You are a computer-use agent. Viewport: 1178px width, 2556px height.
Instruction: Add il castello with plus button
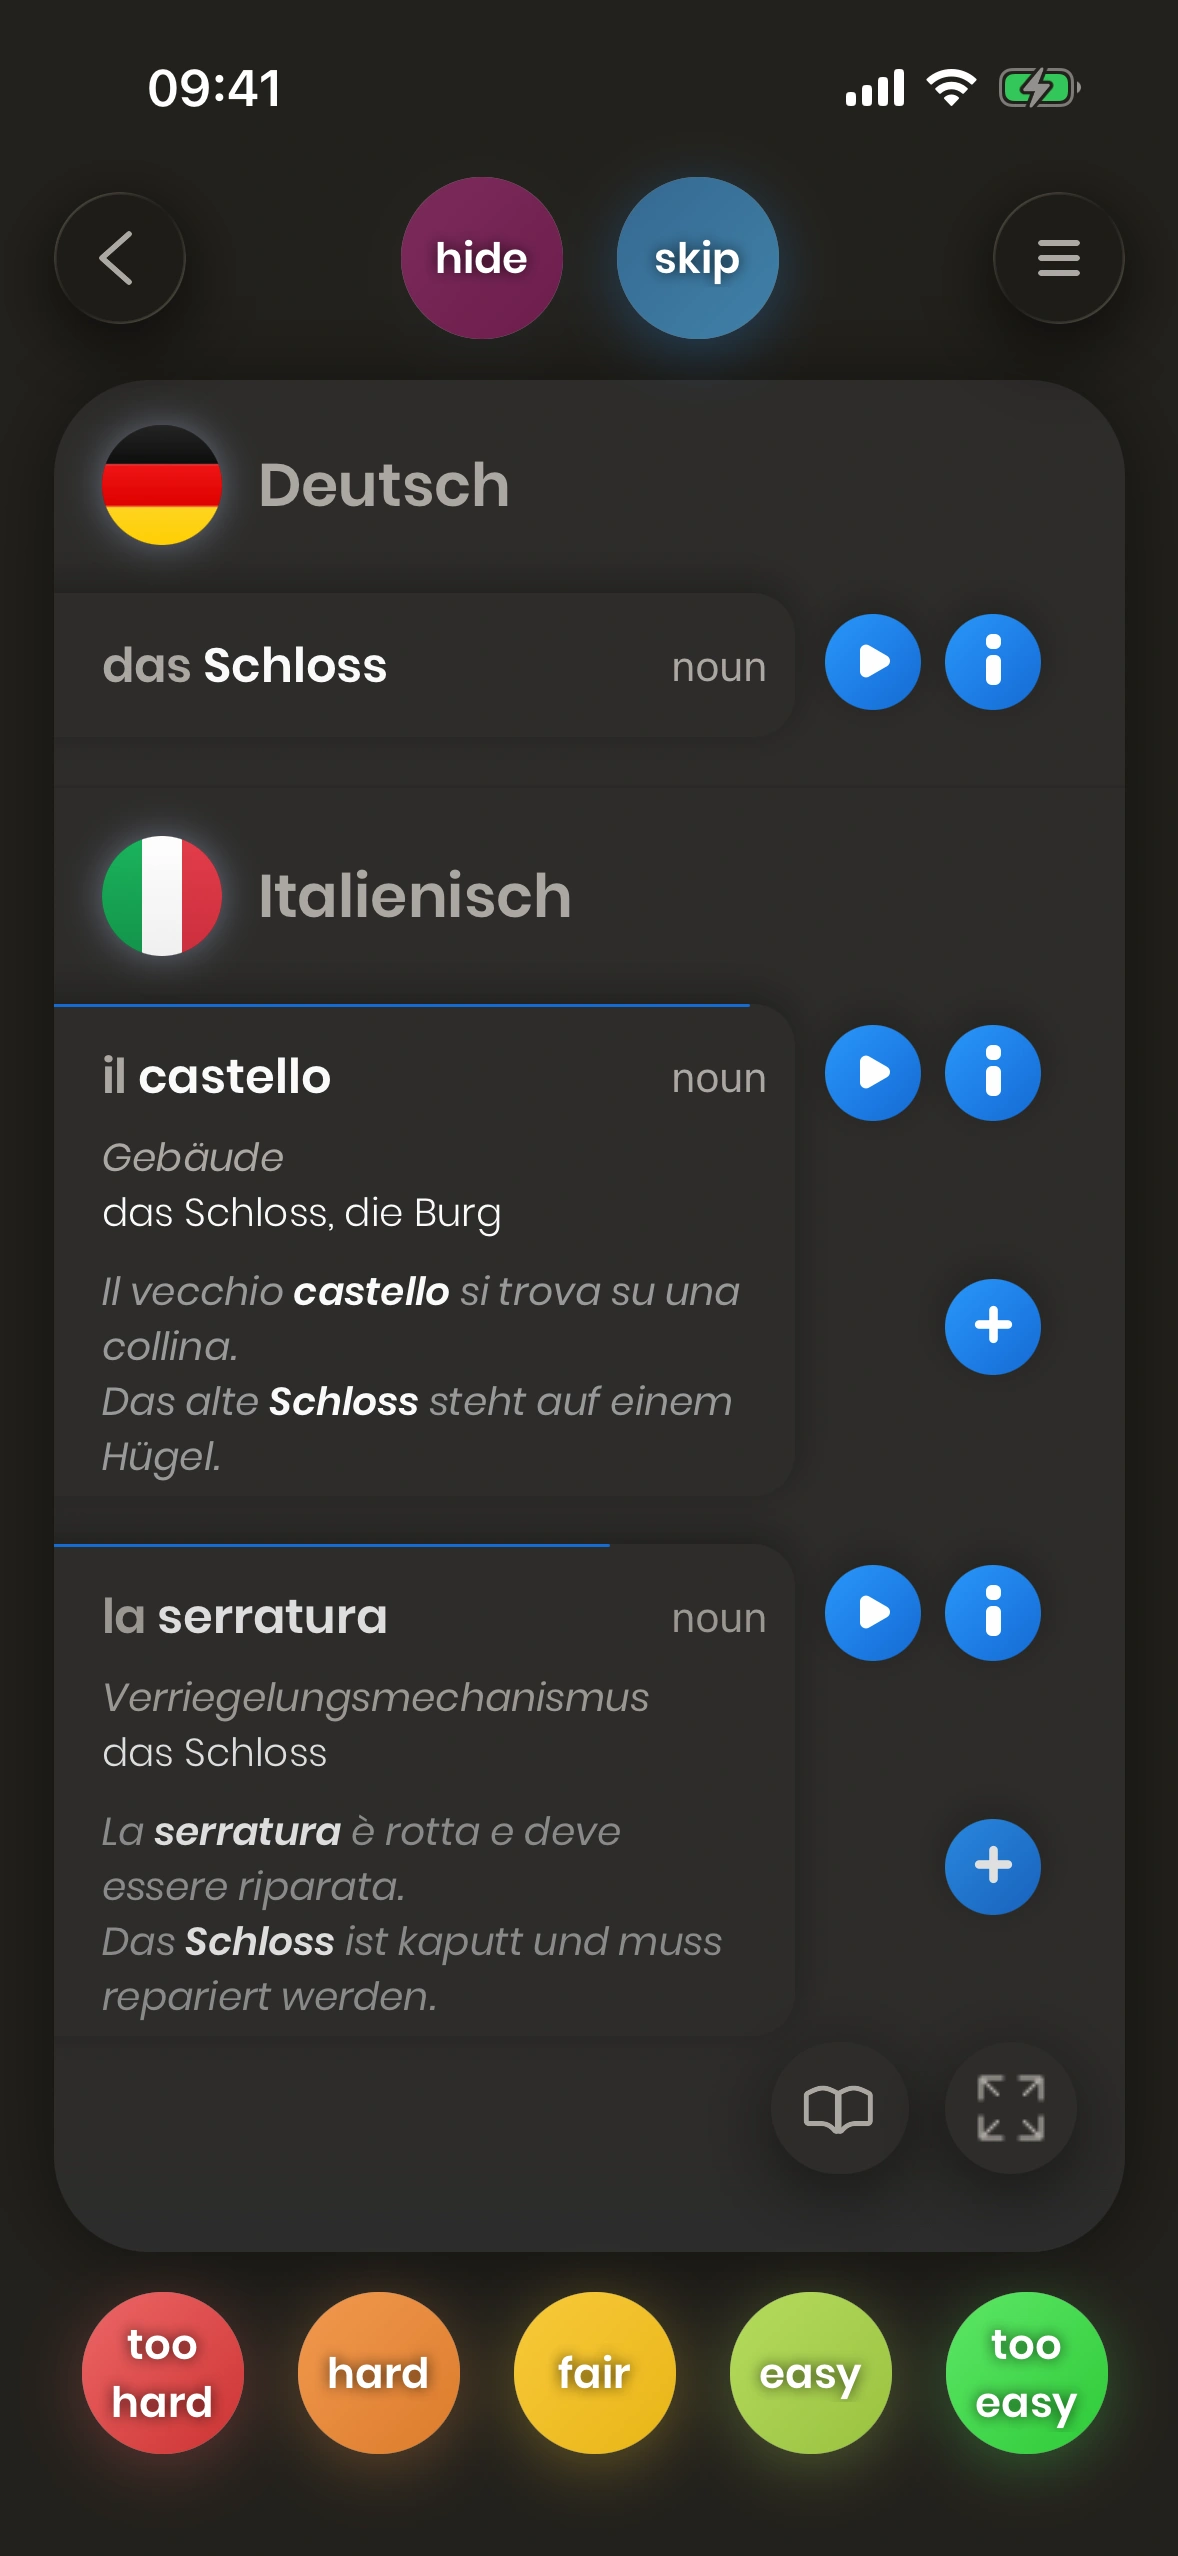pos(992,1326)
